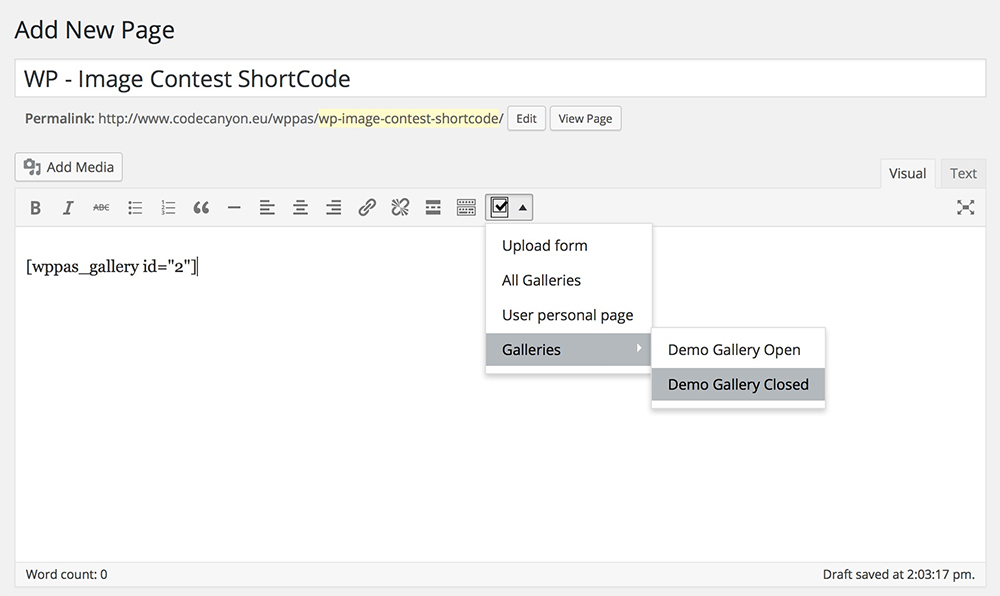Click Edit next to the permalink

pyautogui.click(x=526, y=119)
